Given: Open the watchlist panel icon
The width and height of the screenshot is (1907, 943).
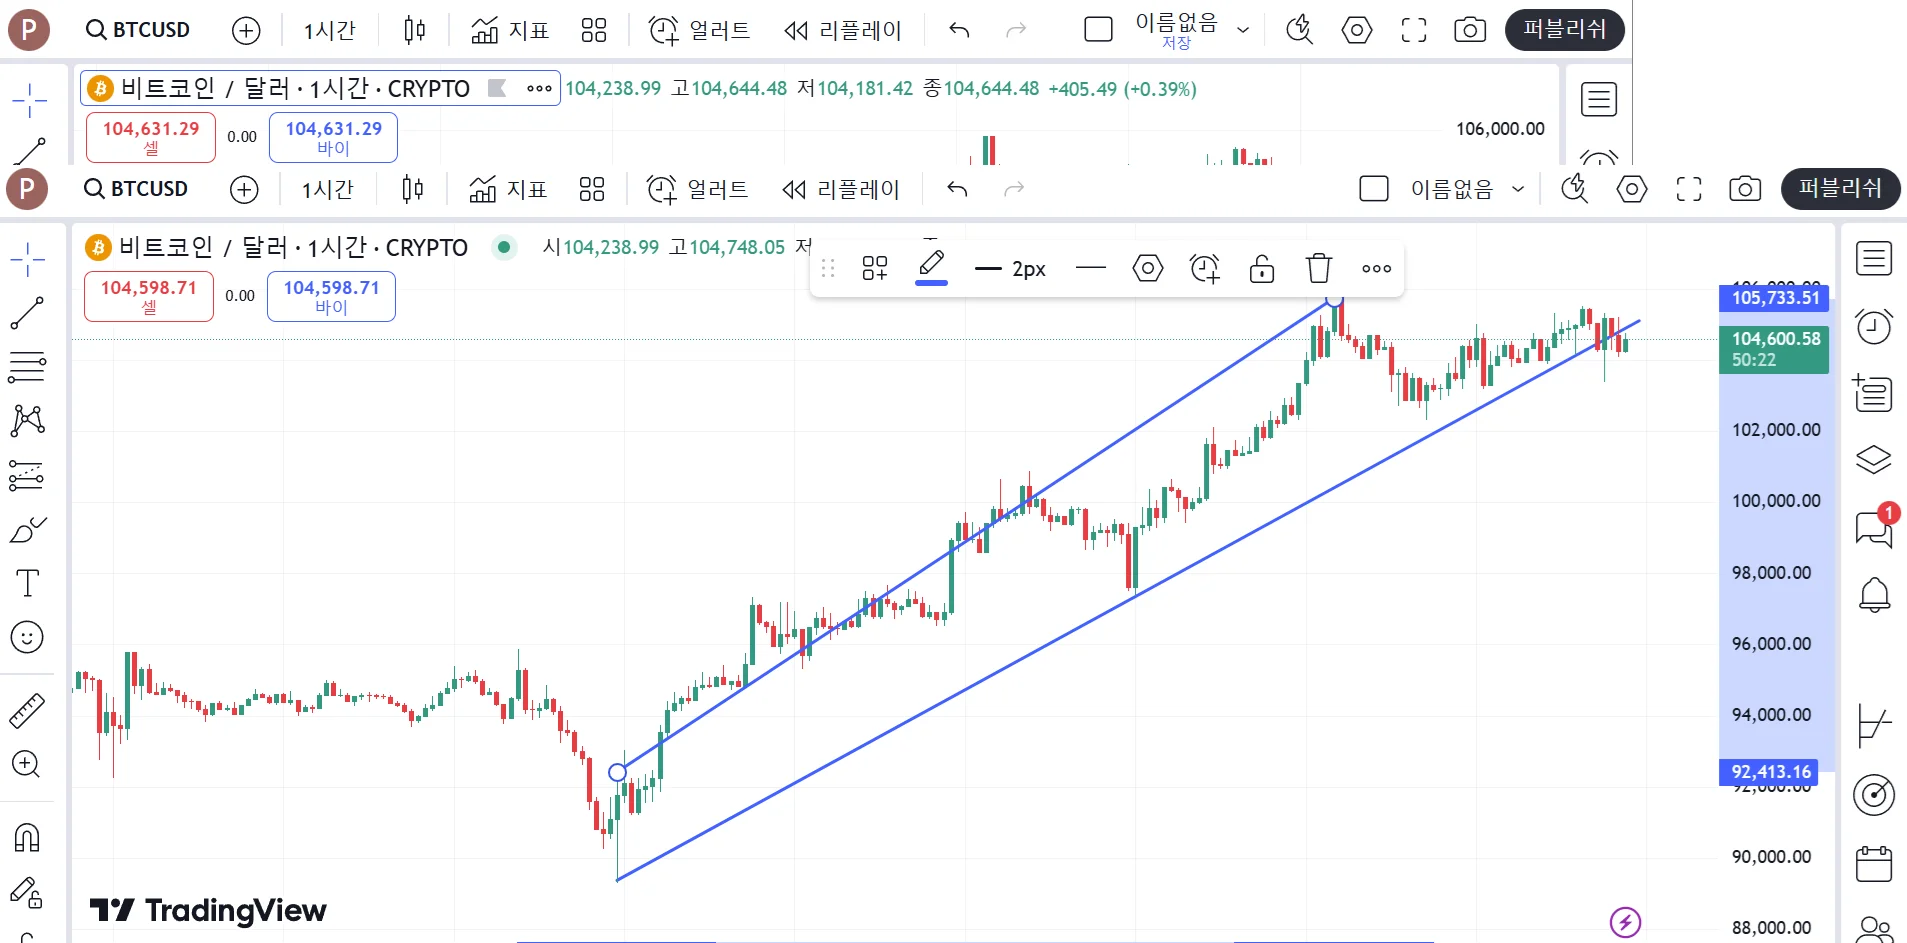Looking at the screenshot, I should click(1873, 259).
